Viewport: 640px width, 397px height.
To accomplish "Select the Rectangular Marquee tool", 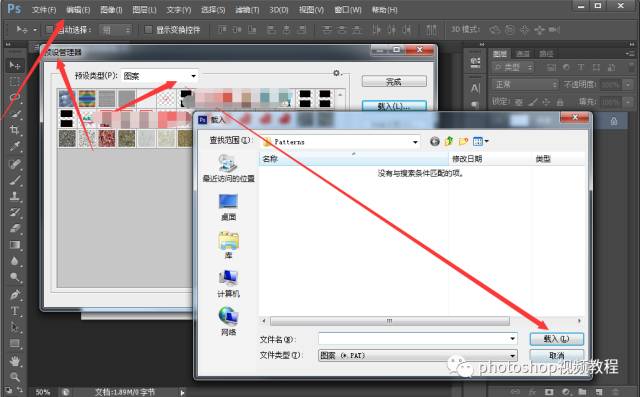I will (15, 82).
